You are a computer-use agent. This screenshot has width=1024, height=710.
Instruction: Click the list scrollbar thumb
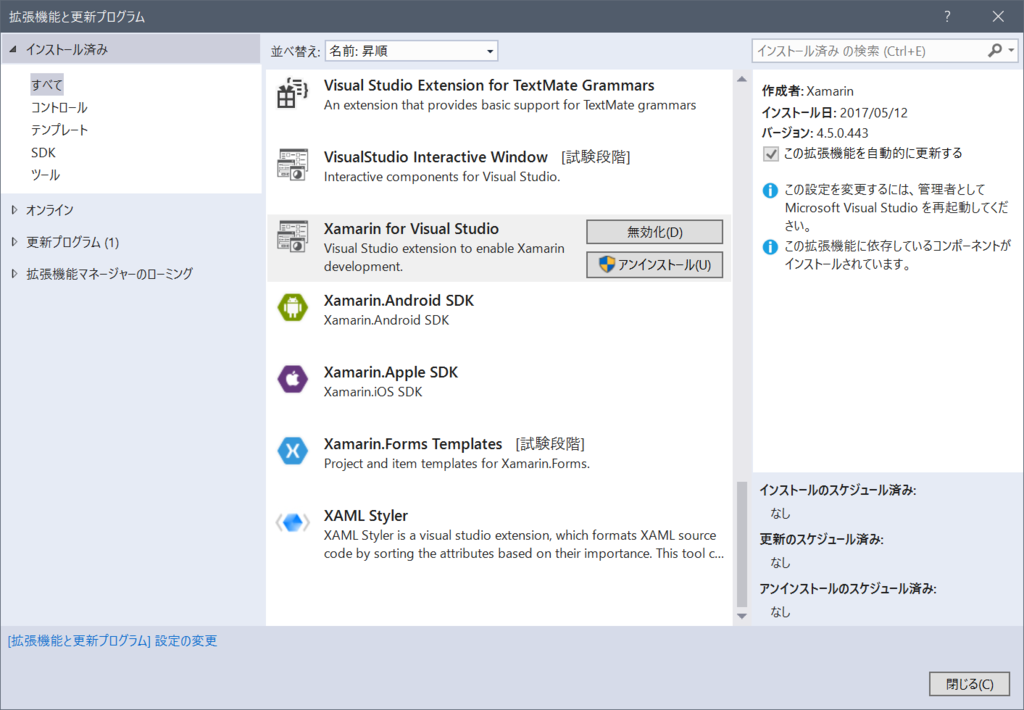pyautogui.click(x=742, y=544)
